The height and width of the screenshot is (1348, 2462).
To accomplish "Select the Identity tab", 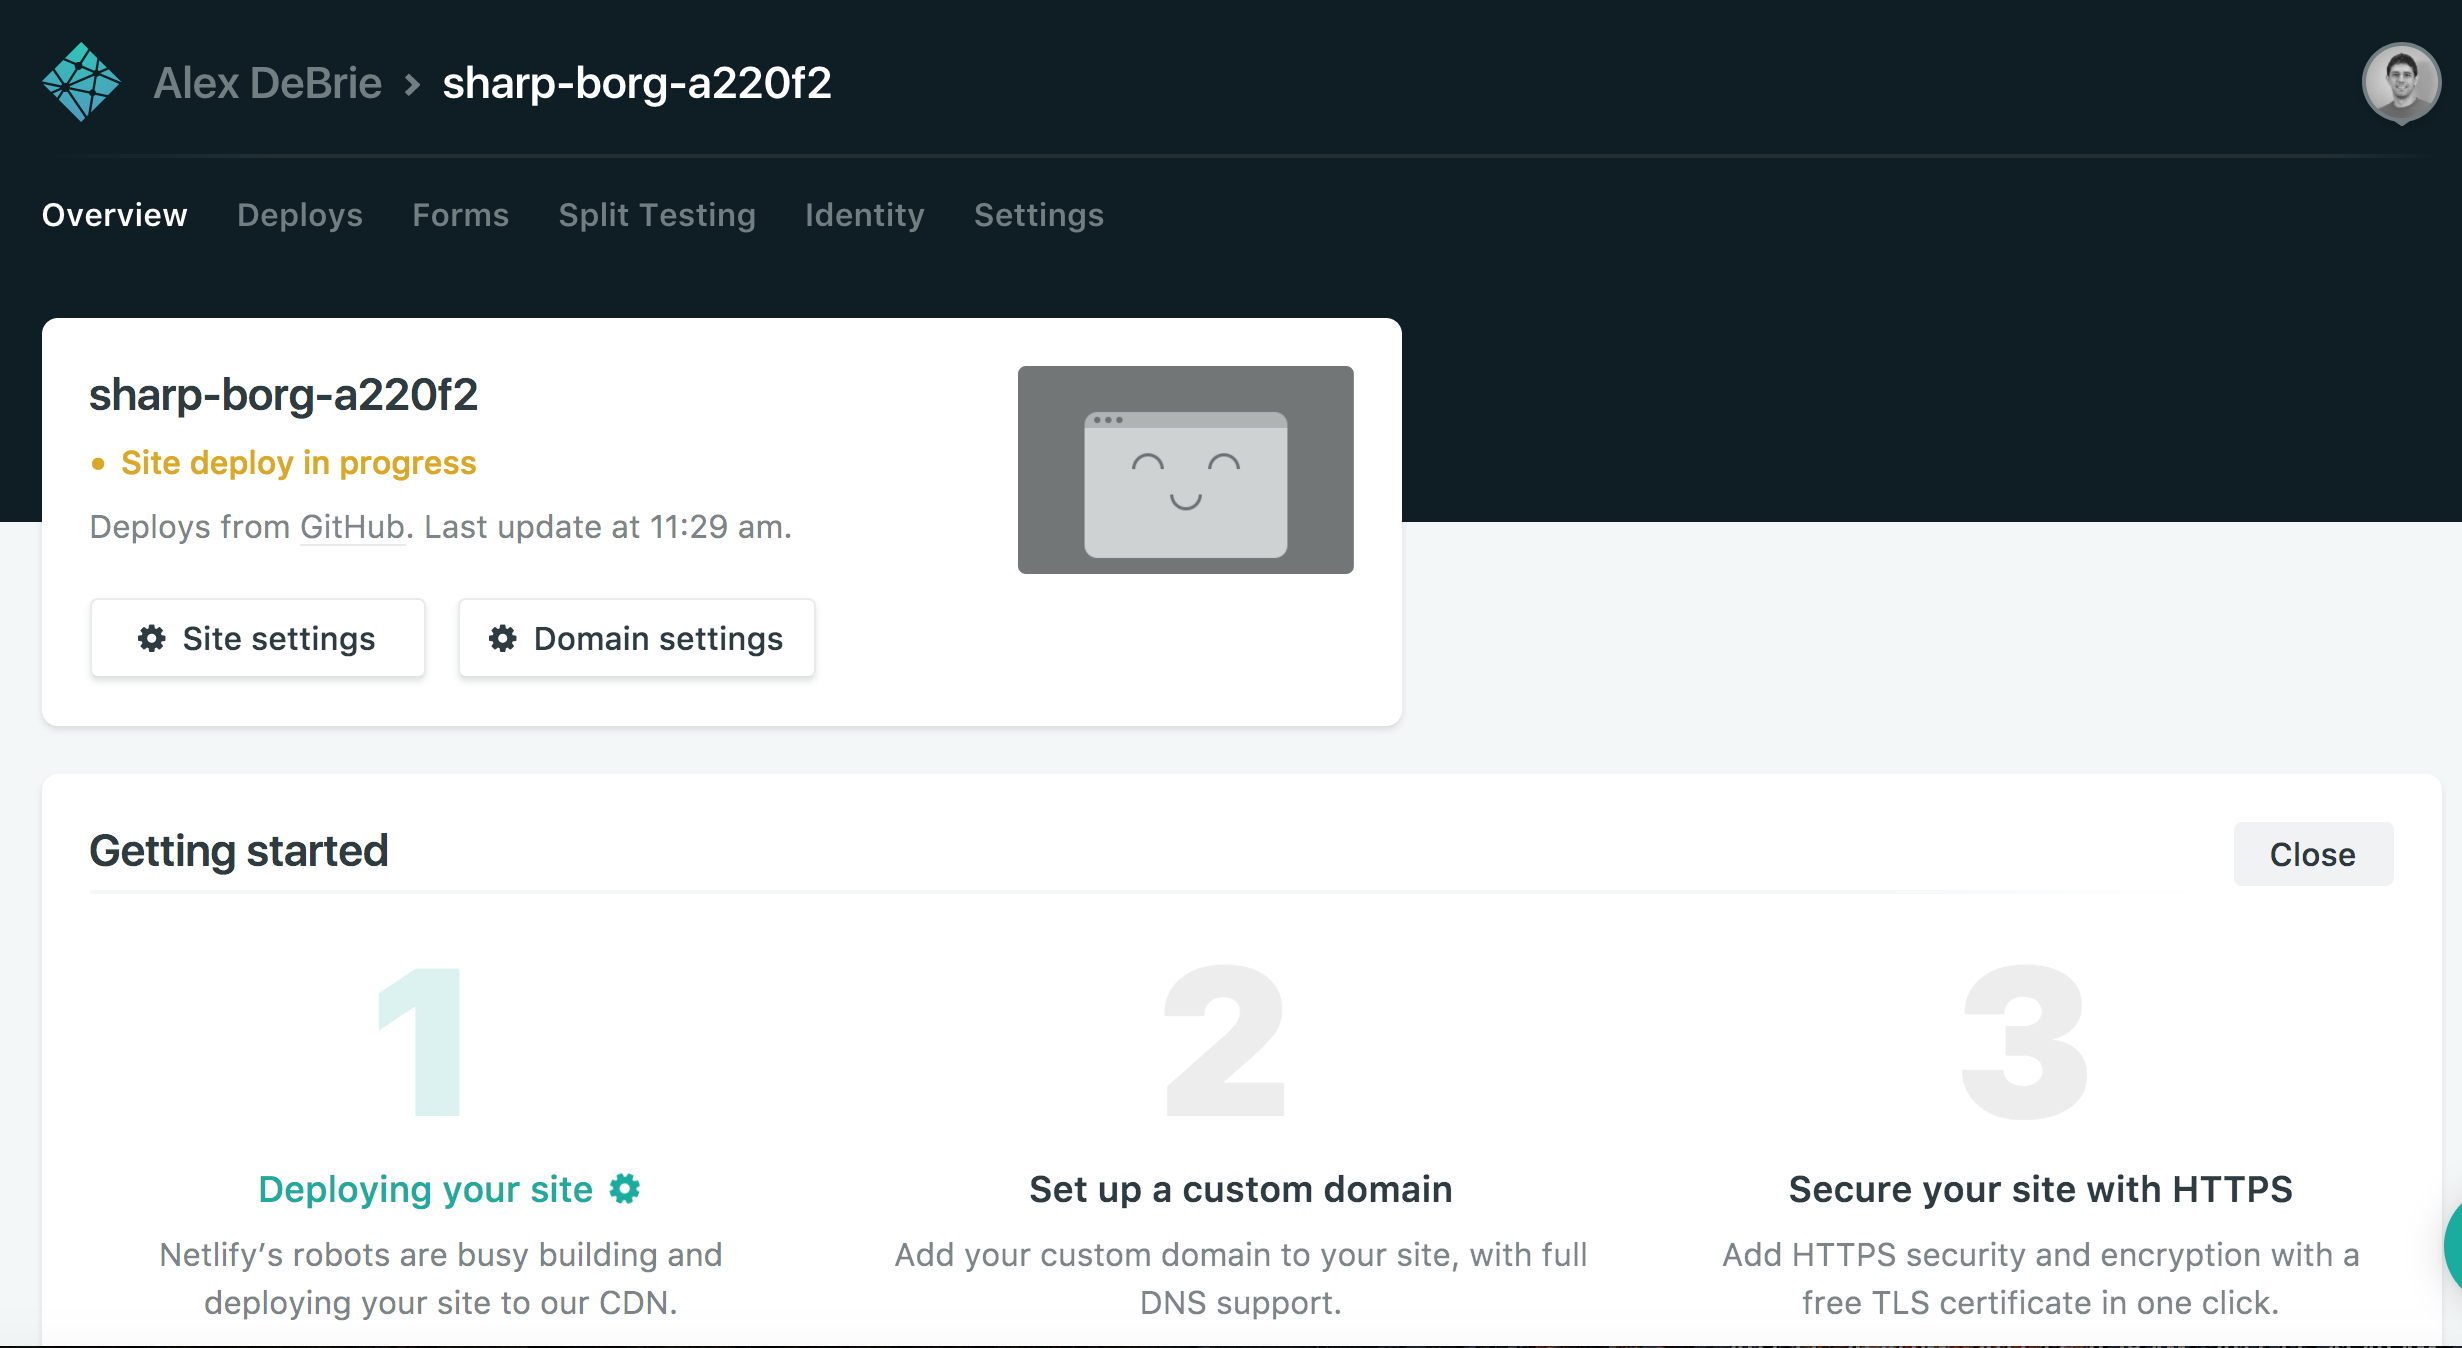I will click(x=864, y=215).
